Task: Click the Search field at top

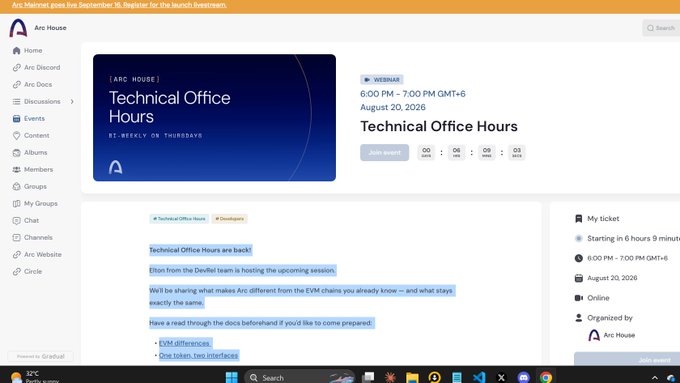Action: pyautogui.click(x=661, y=28)
